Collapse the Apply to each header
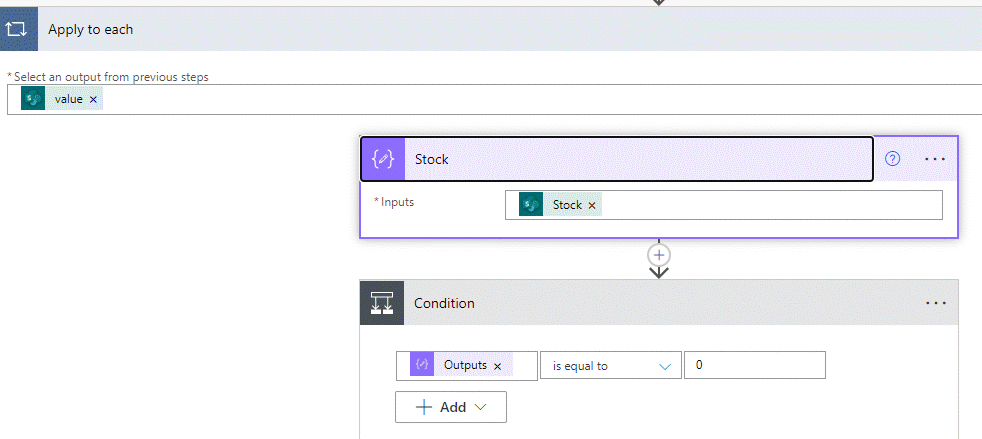 [500, 29]
